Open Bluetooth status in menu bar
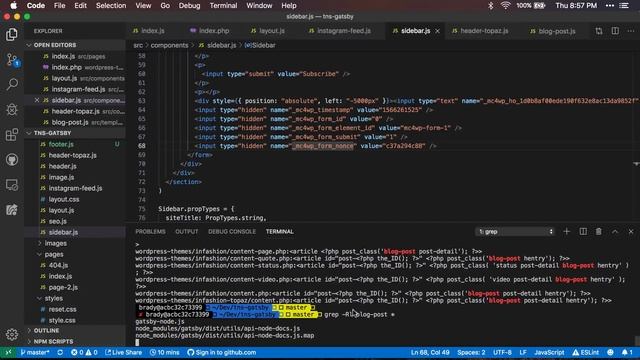The image size is (640, 360). [x=491, y=5]
